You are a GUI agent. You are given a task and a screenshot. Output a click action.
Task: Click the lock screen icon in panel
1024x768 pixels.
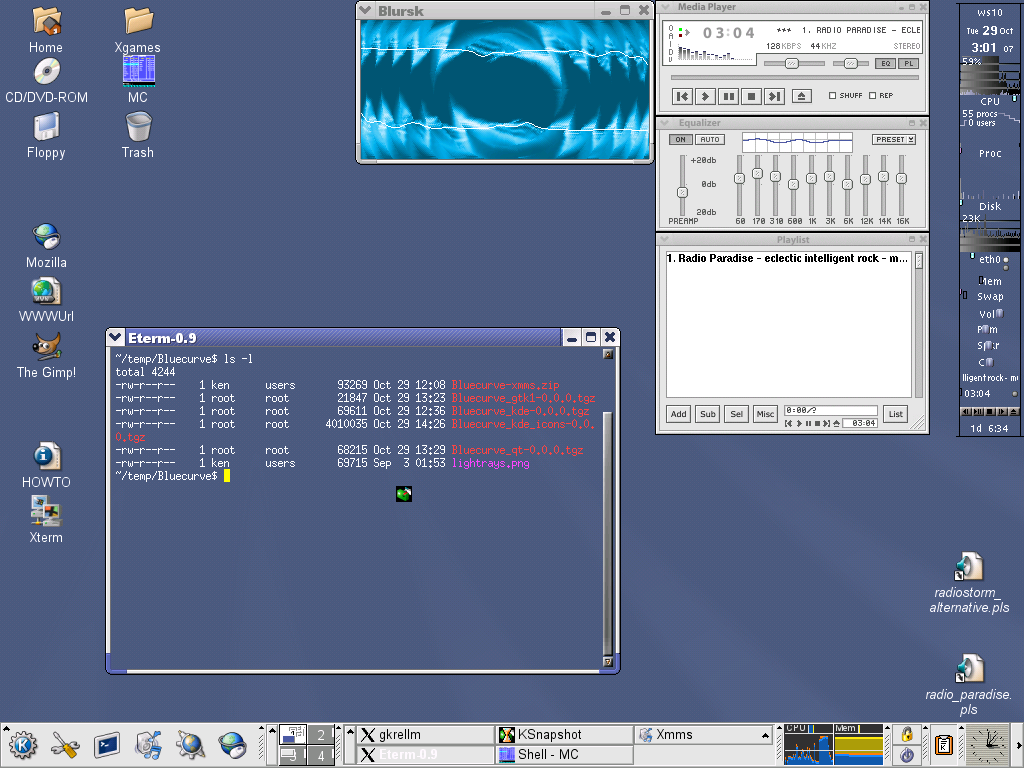click(x=907, y=734)
